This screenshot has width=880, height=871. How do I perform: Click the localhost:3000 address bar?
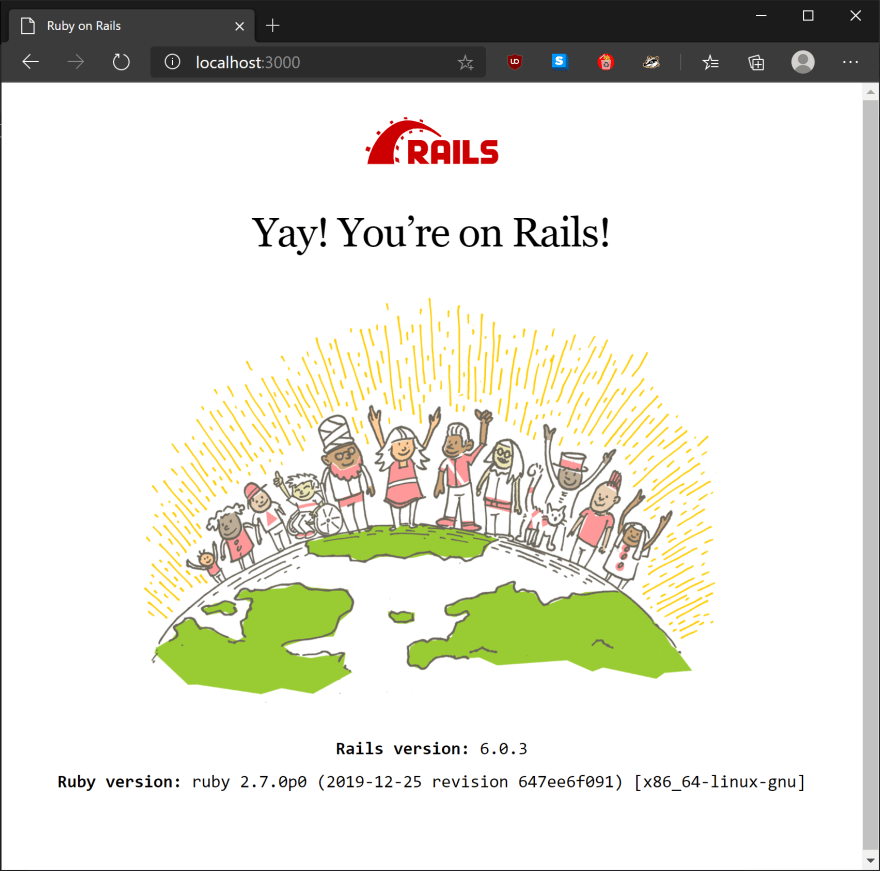click(x=318, y=62)
